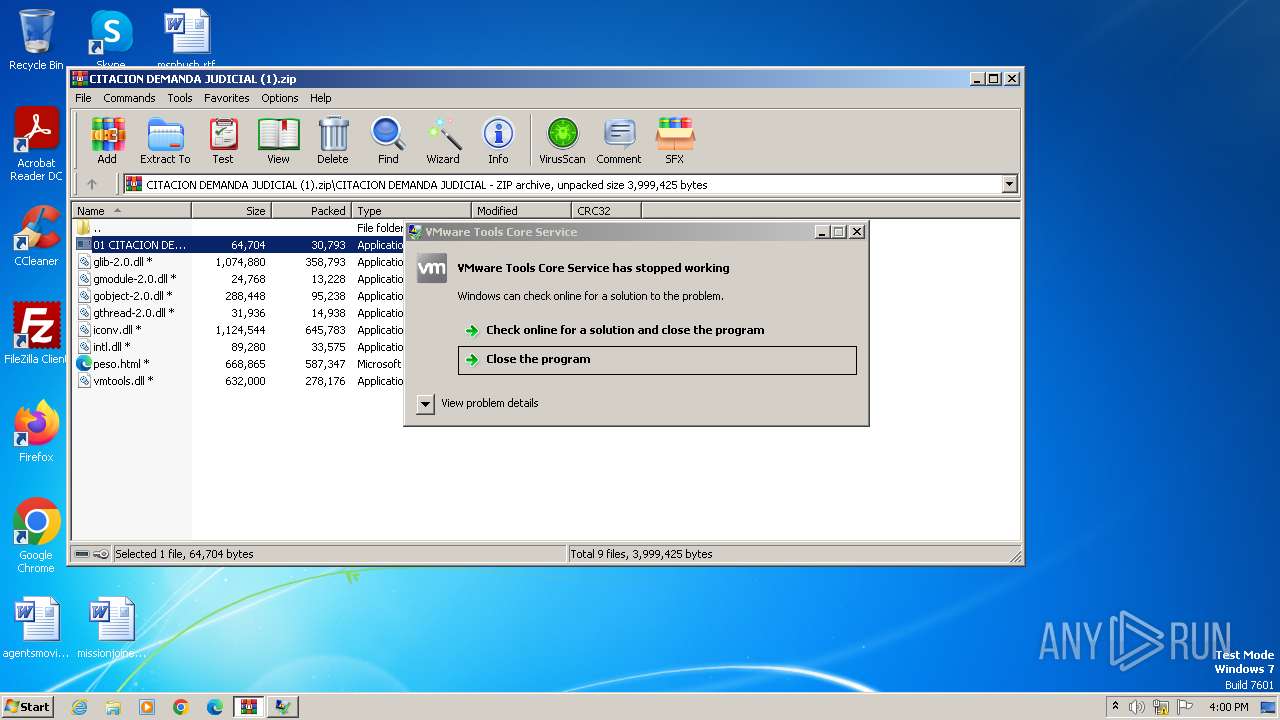Click the Comment toolbar icon
The image size is (1280, 720).
coord(619,140)
